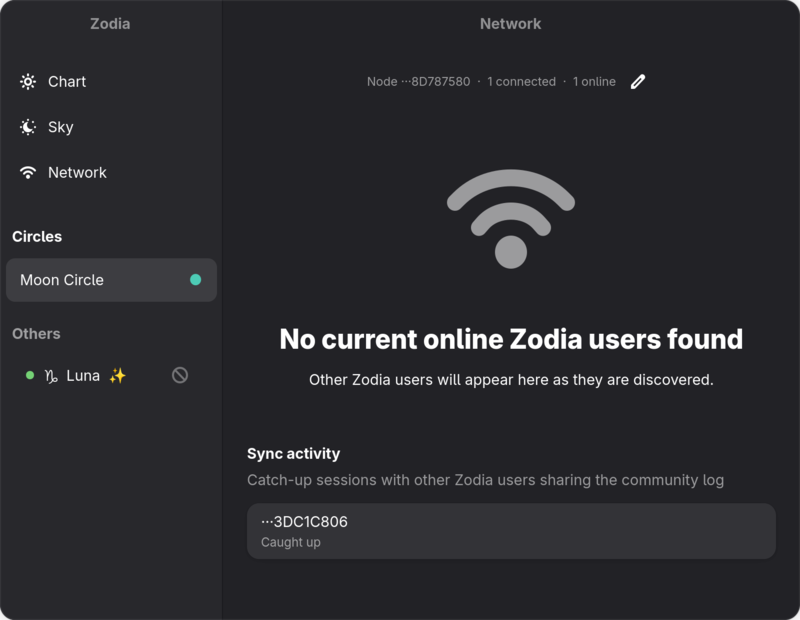
Task: Click the sparkles emoji after Luna
Action: pos(117,376)
